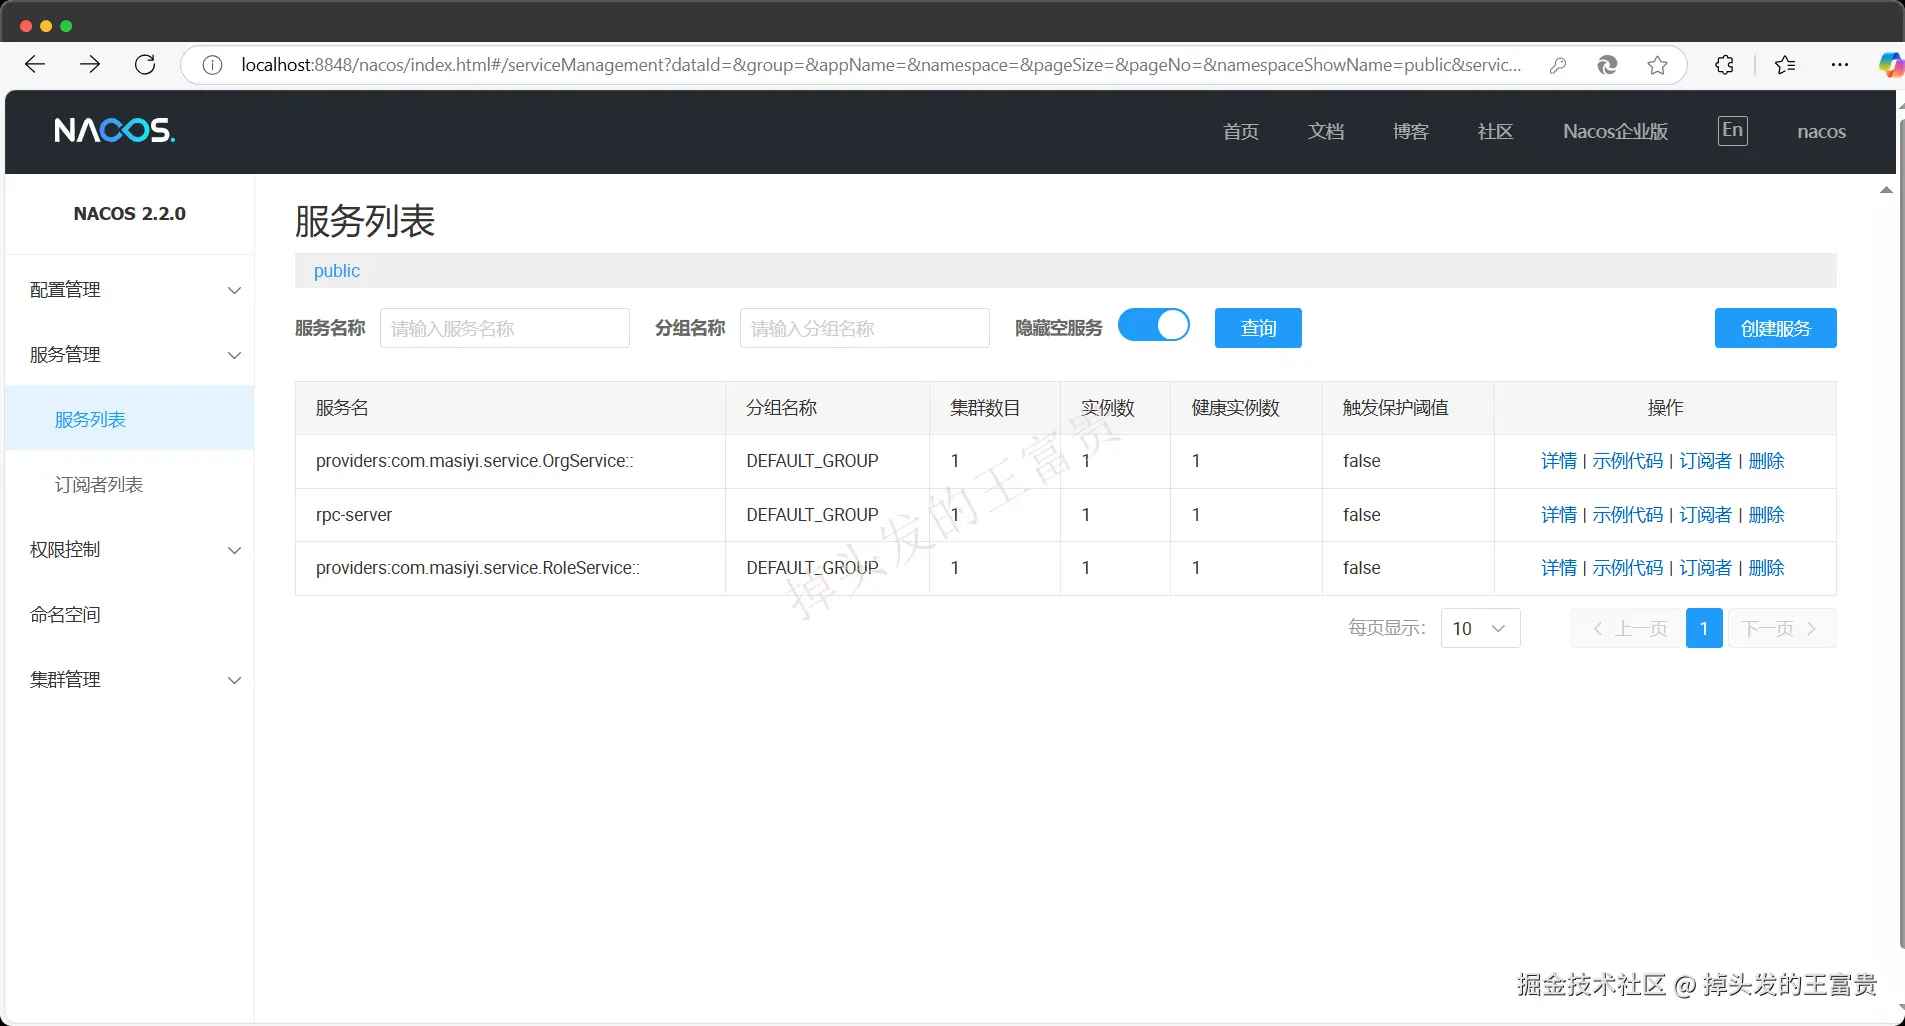Viewport: 1905px width, 1026px height.
Task: Open the favorites list icon
Action: pos(1785,65)
